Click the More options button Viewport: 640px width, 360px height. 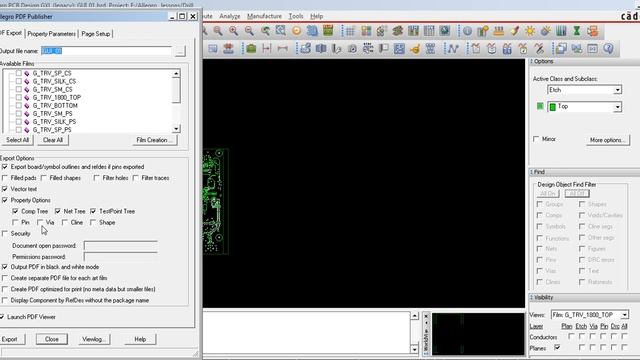coord(608,140)
